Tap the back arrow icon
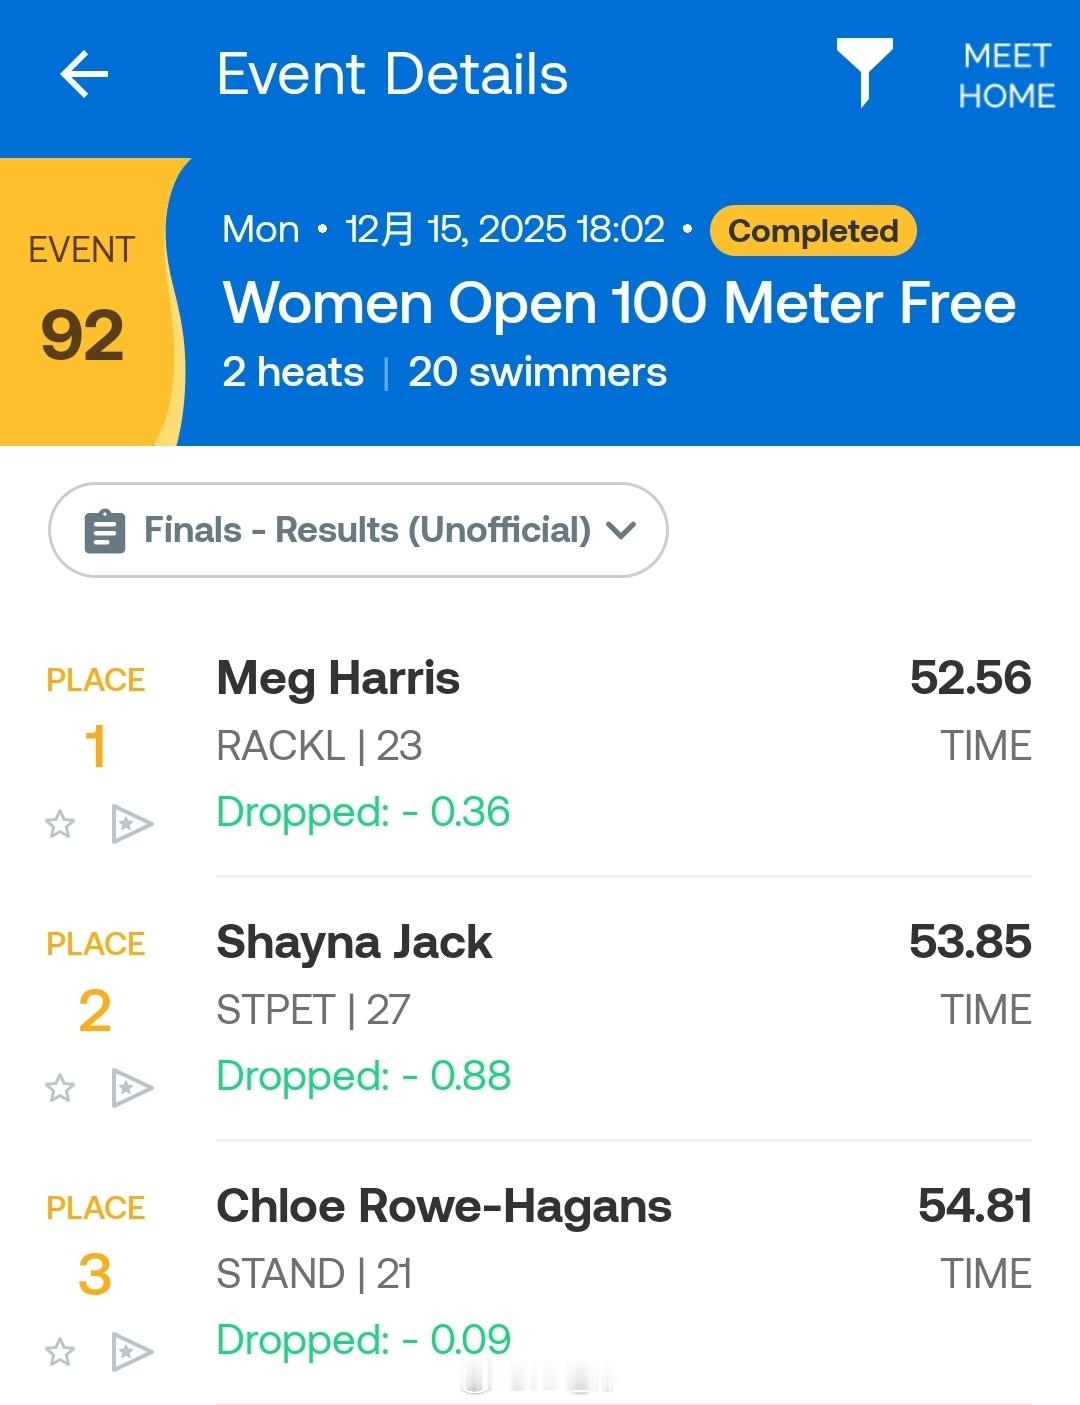 coord(84,75)
